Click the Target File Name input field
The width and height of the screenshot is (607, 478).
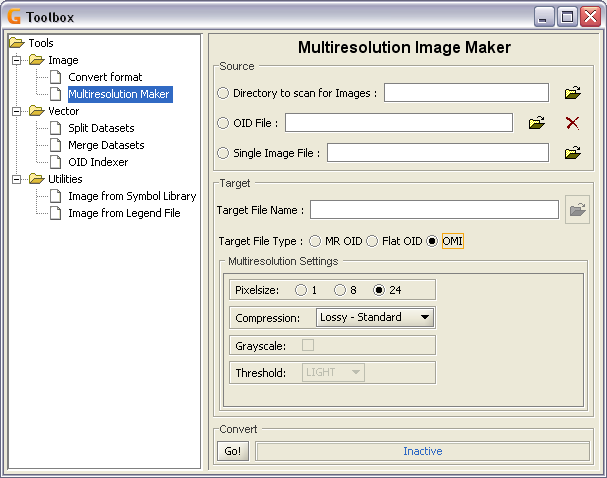click(x=434, y=209)
